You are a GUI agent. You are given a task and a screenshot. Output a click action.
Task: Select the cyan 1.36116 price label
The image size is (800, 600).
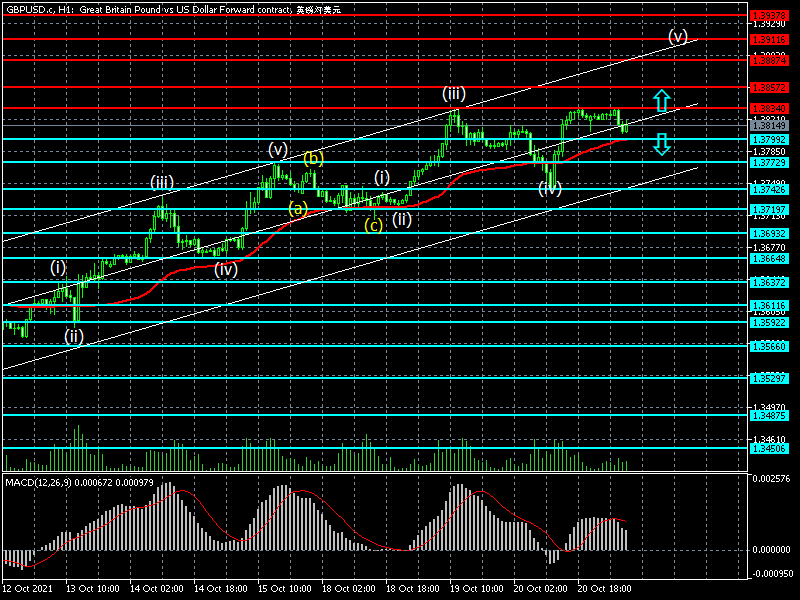769,306
